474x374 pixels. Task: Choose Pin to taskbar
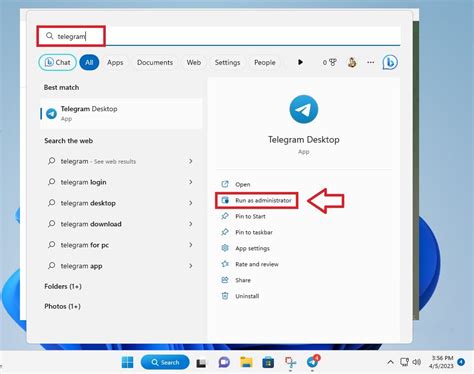(247, 232)
